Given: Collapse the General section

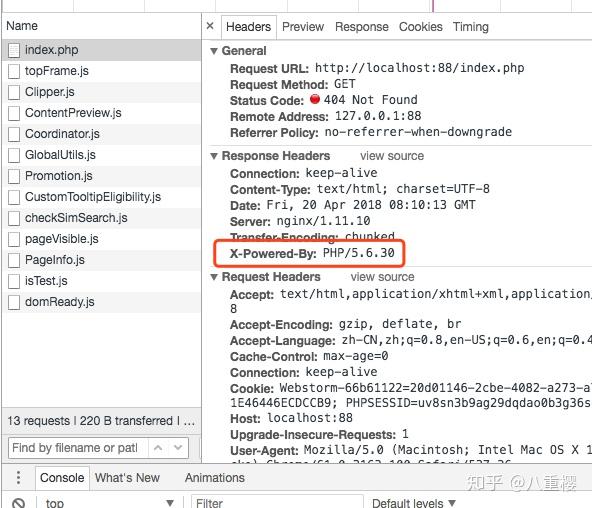Looking at the screenshot, I should (x=214, y=51).
